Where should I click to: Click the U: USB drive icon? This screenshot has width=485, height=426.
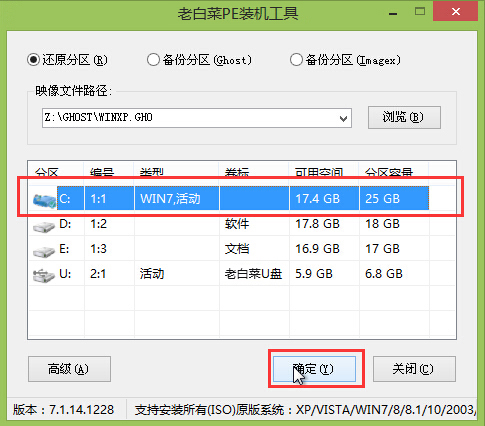click(44, 276)
